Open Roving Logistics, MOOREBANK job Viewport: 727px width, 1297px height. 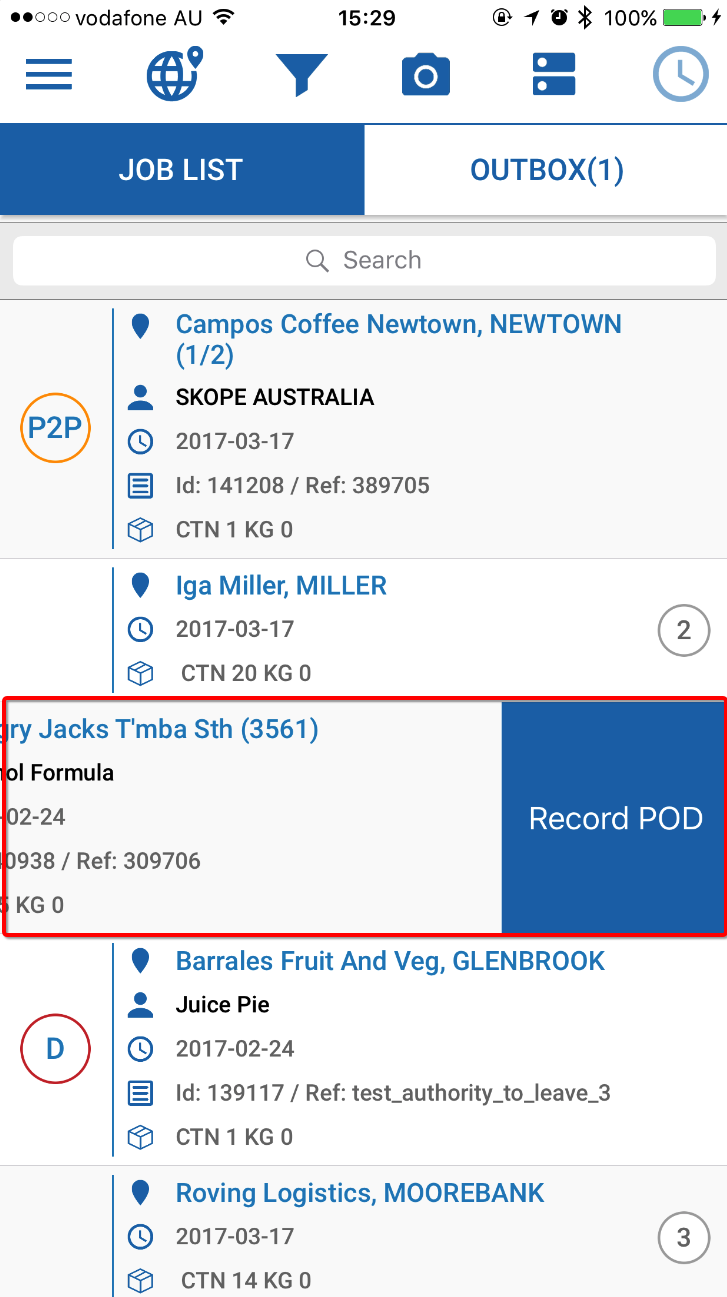click(x=360, y=1193)
